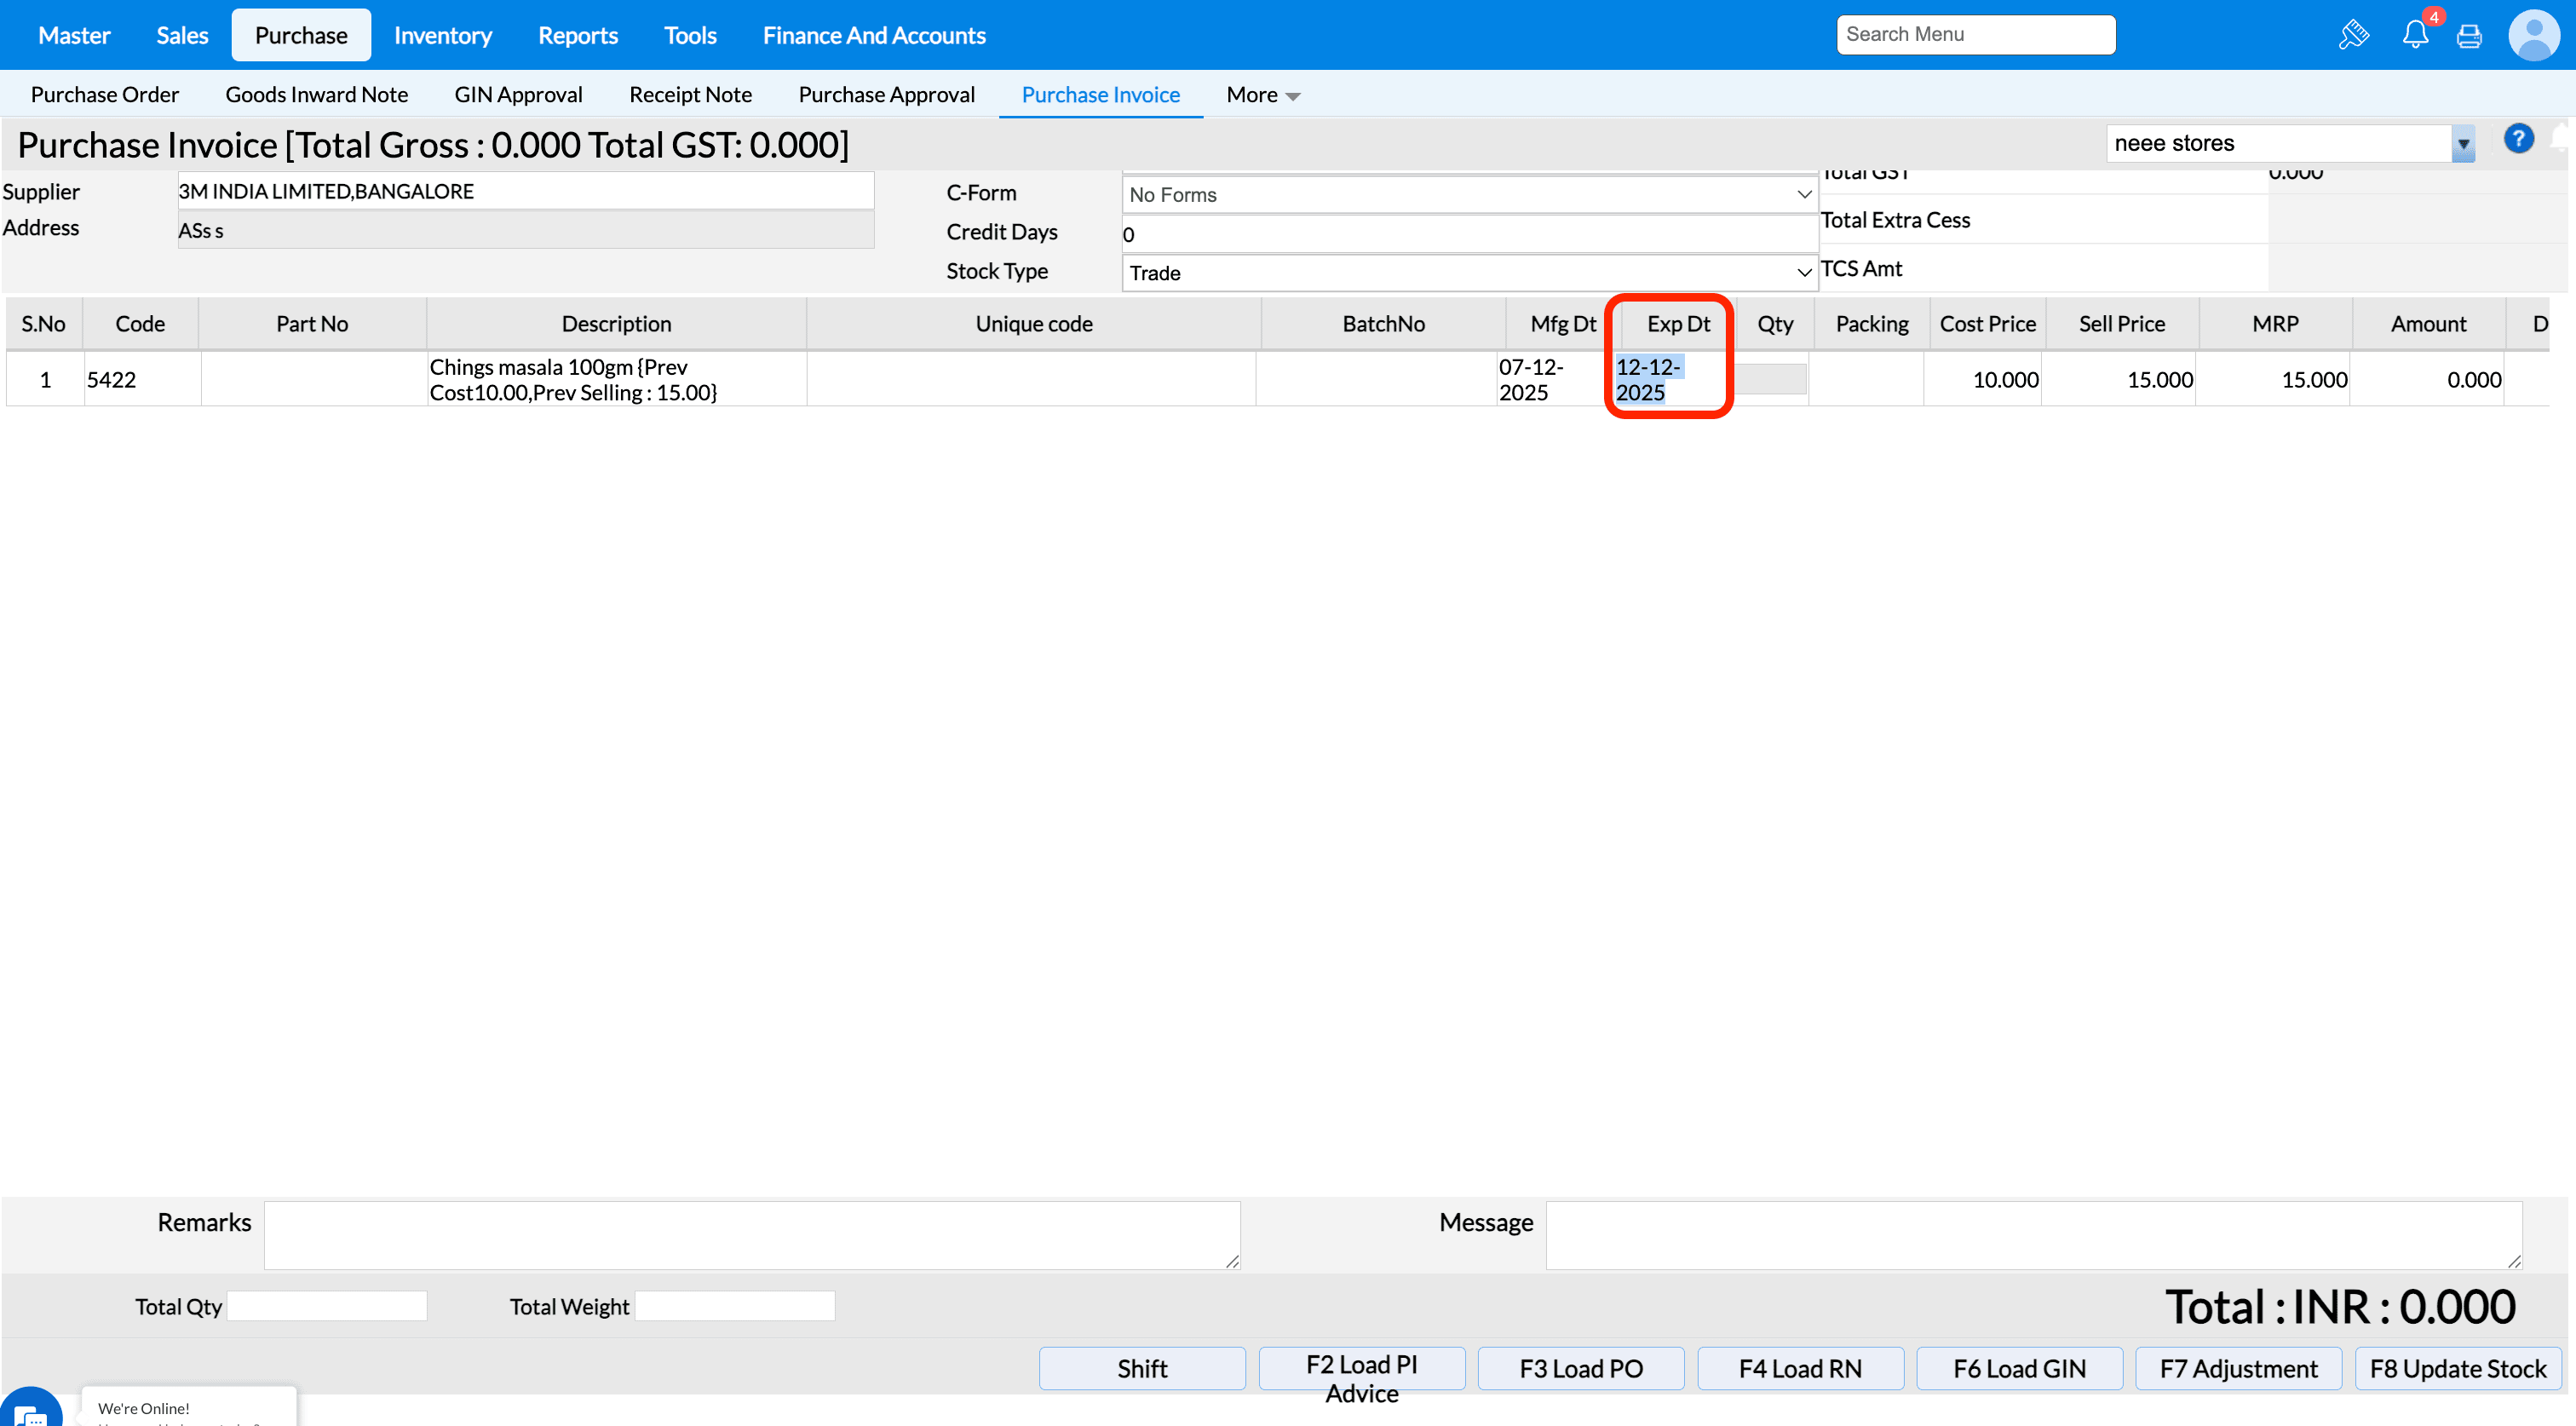Click the Search Menu field

(x=1975, y=34)
